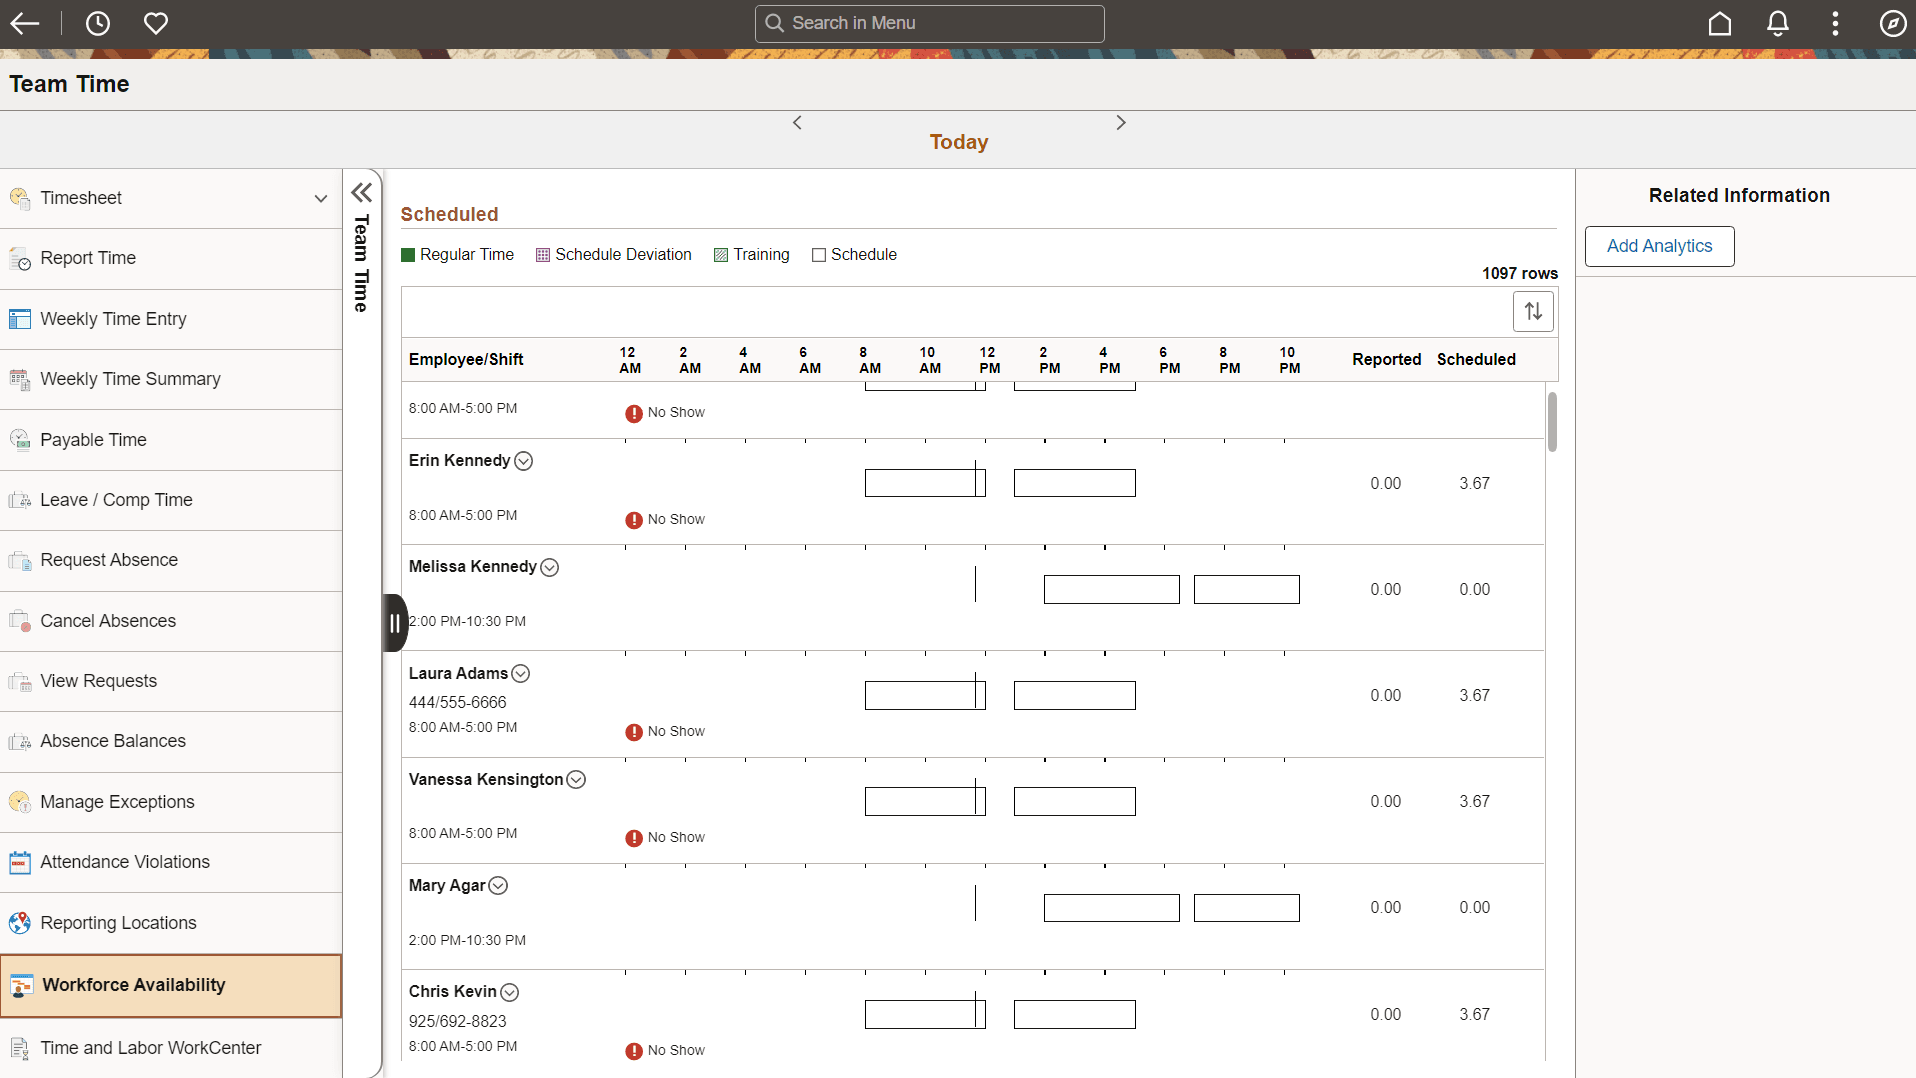This screenshot has width=1916, height=1078.
Task: Go back with the left arrow icon
Action: 25,23
